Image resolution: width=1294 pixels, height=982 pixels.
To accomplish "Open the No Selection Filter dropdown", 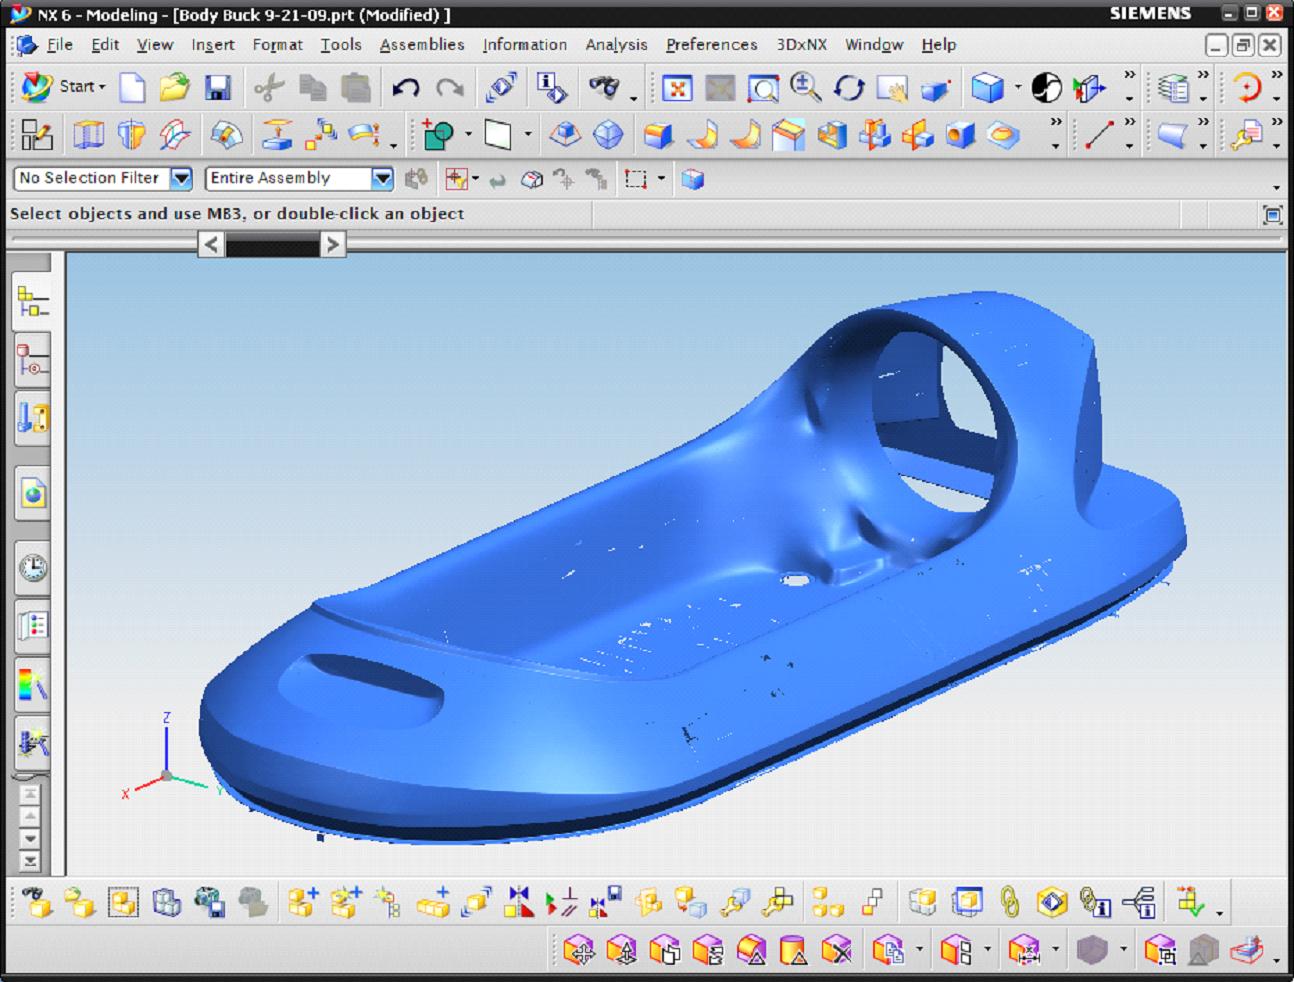I will click(181, 178).
